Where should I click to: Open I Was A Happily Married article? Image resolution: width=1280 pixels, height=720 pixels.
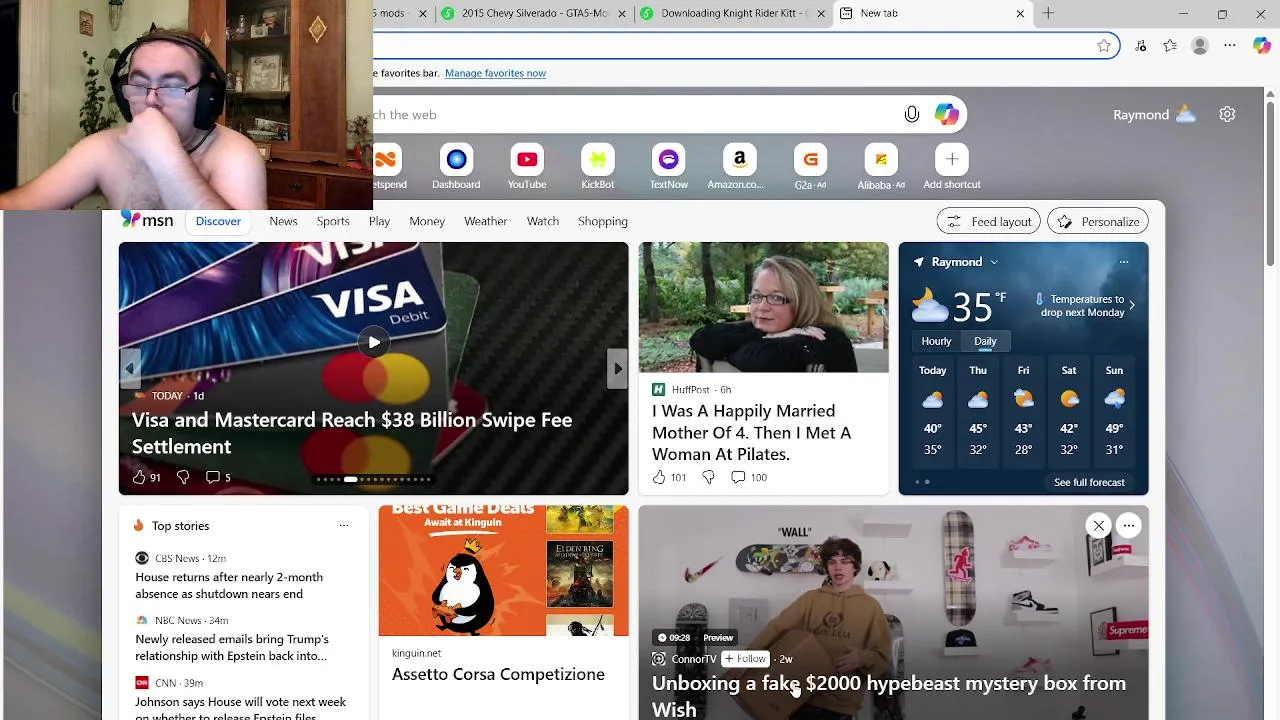tap(751, 432)
